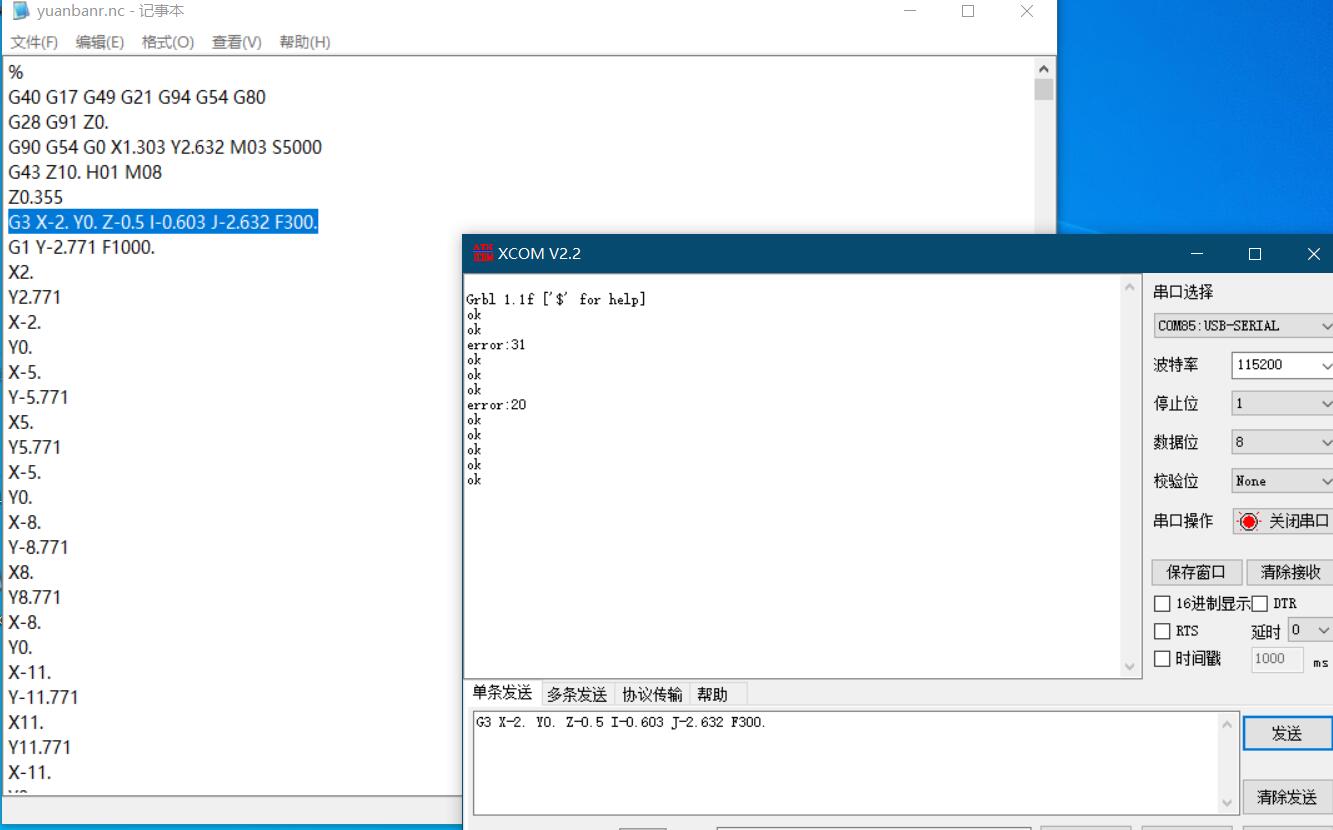Minimize the XCOM V2.2 window

tap(1197, 254)
